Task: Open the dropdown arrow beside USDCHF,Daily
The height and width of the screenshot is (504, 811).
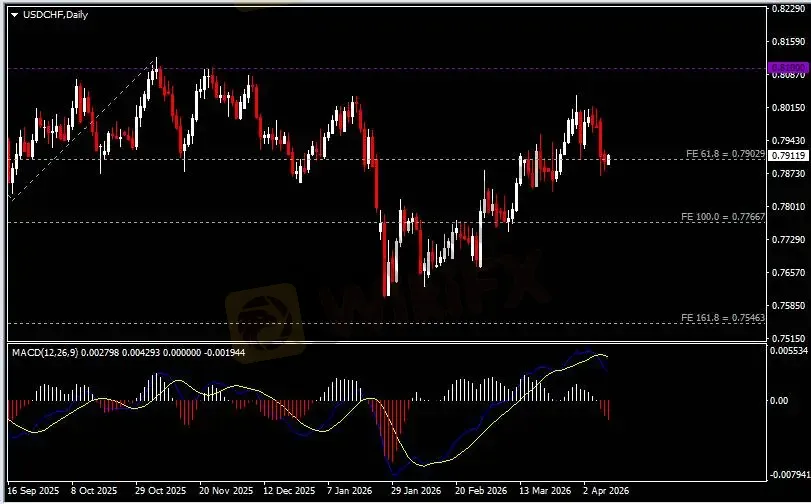Action: pyautogui.click(x=14, y=13)
